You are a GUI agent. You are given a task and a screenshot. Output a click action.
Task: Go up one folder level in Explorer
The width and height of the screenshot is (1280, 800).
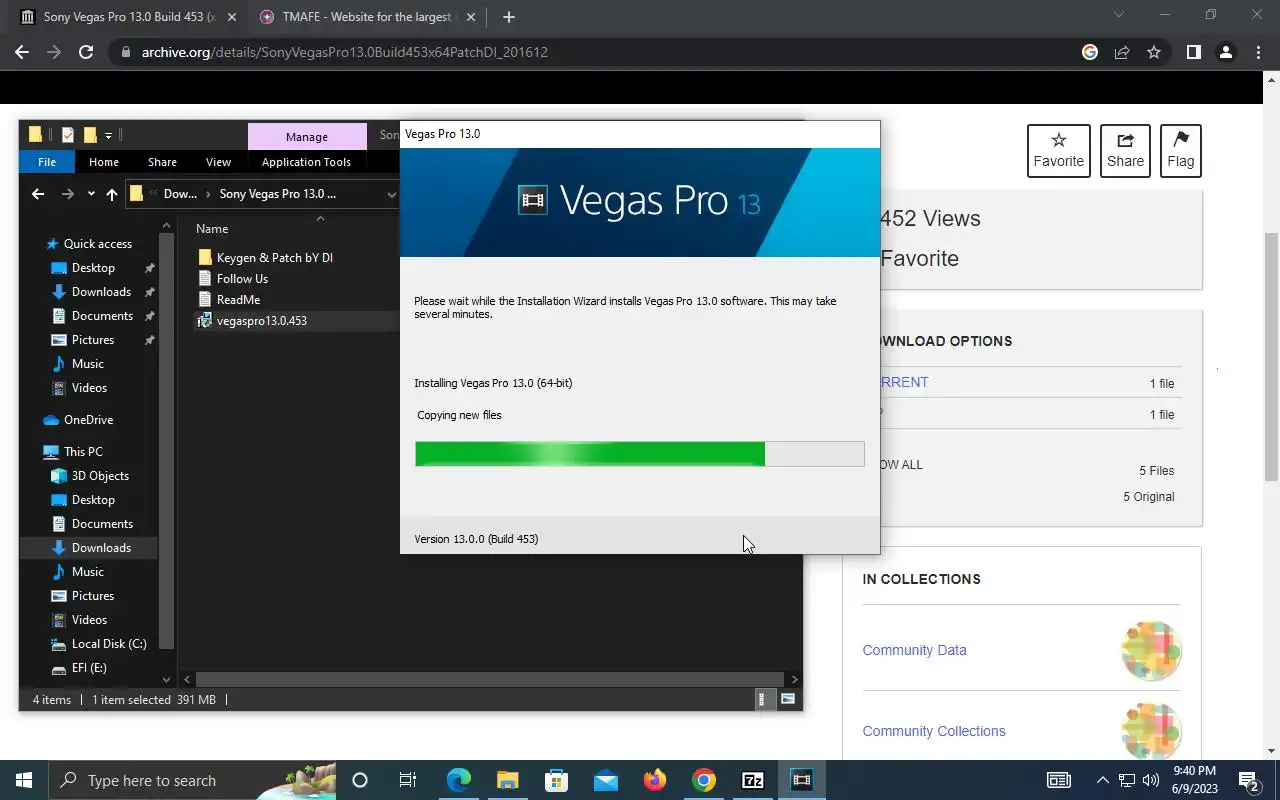coord(111,194)
